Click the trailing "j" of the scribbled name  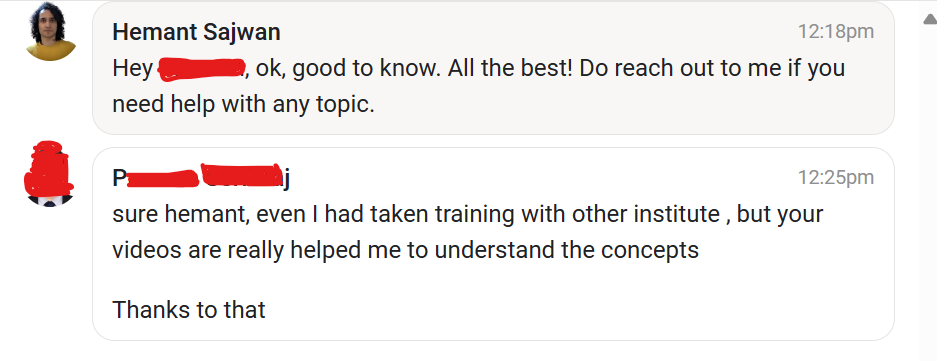tap(287, 179)
